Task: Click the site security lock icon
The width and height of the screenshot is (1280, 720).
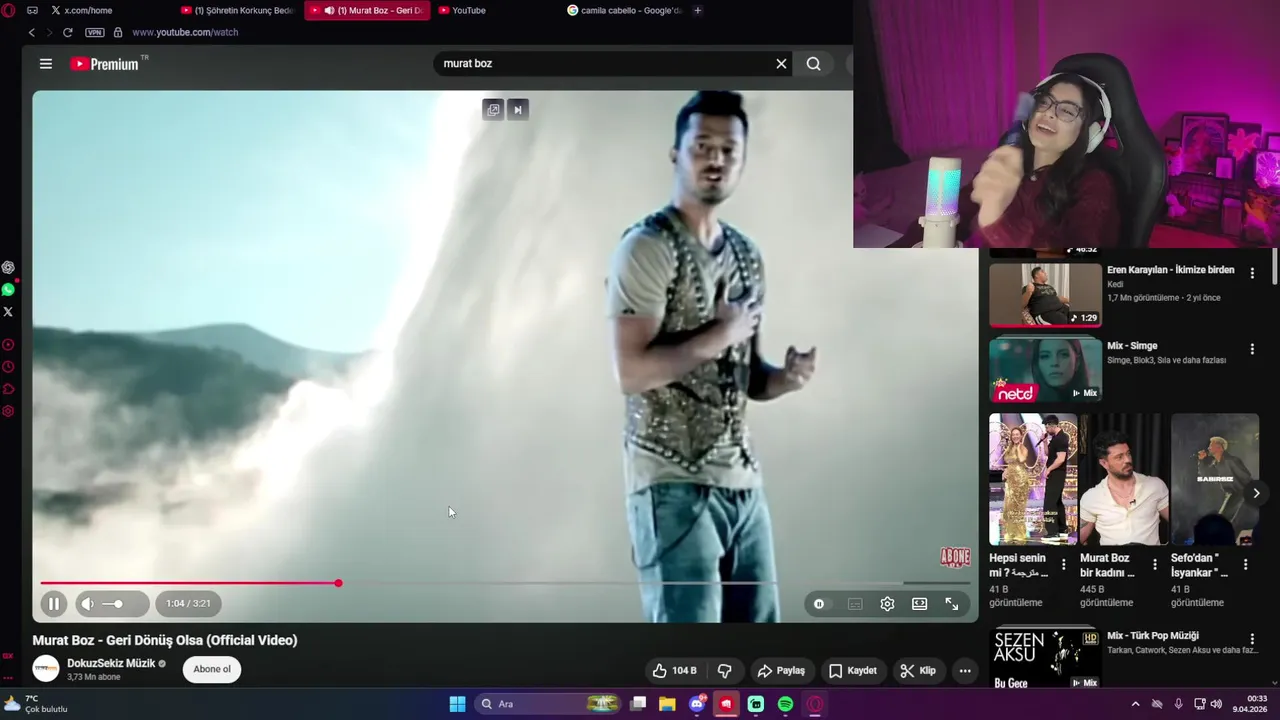Action: [x=118, y=32]
